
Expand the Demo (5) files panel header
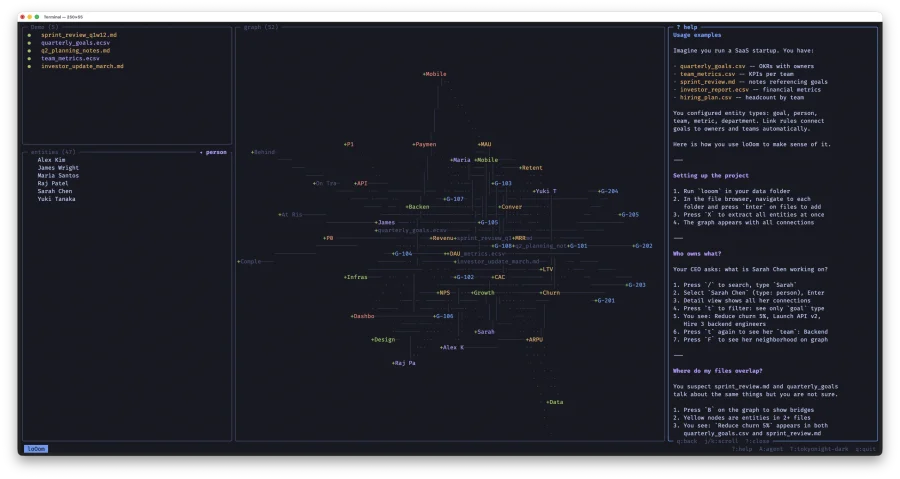(44, 28)
